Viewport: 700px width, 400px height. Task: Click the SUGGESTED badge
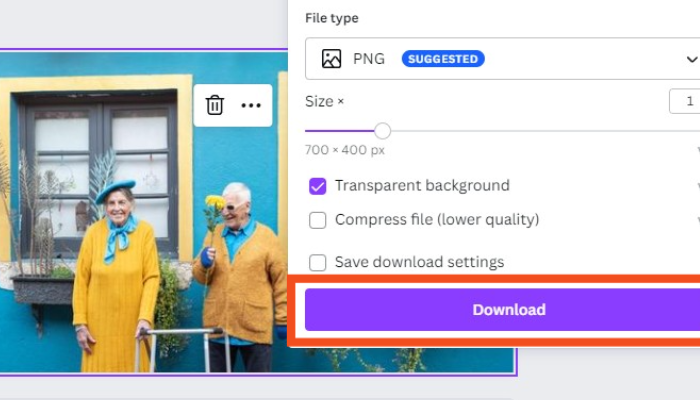(443, 58)
